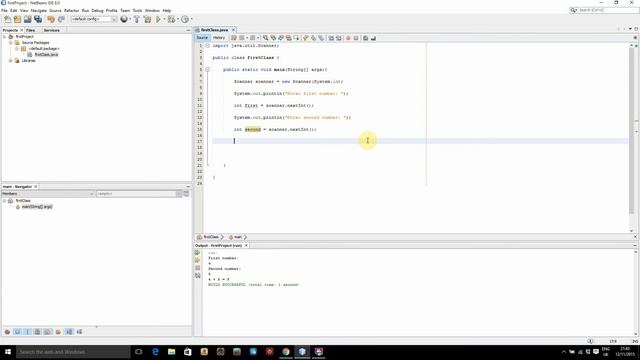Close the Output firstProject tab
Image resolution: width=640 pixels, height=360 pixels.
pos(246,246)
